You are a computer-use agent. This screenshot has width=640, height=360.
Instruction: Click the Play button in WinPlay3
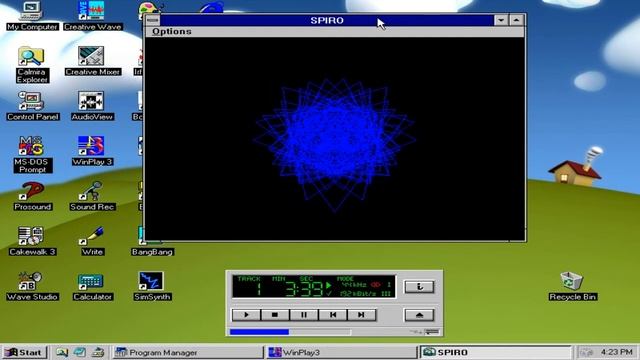click(246, 315)
